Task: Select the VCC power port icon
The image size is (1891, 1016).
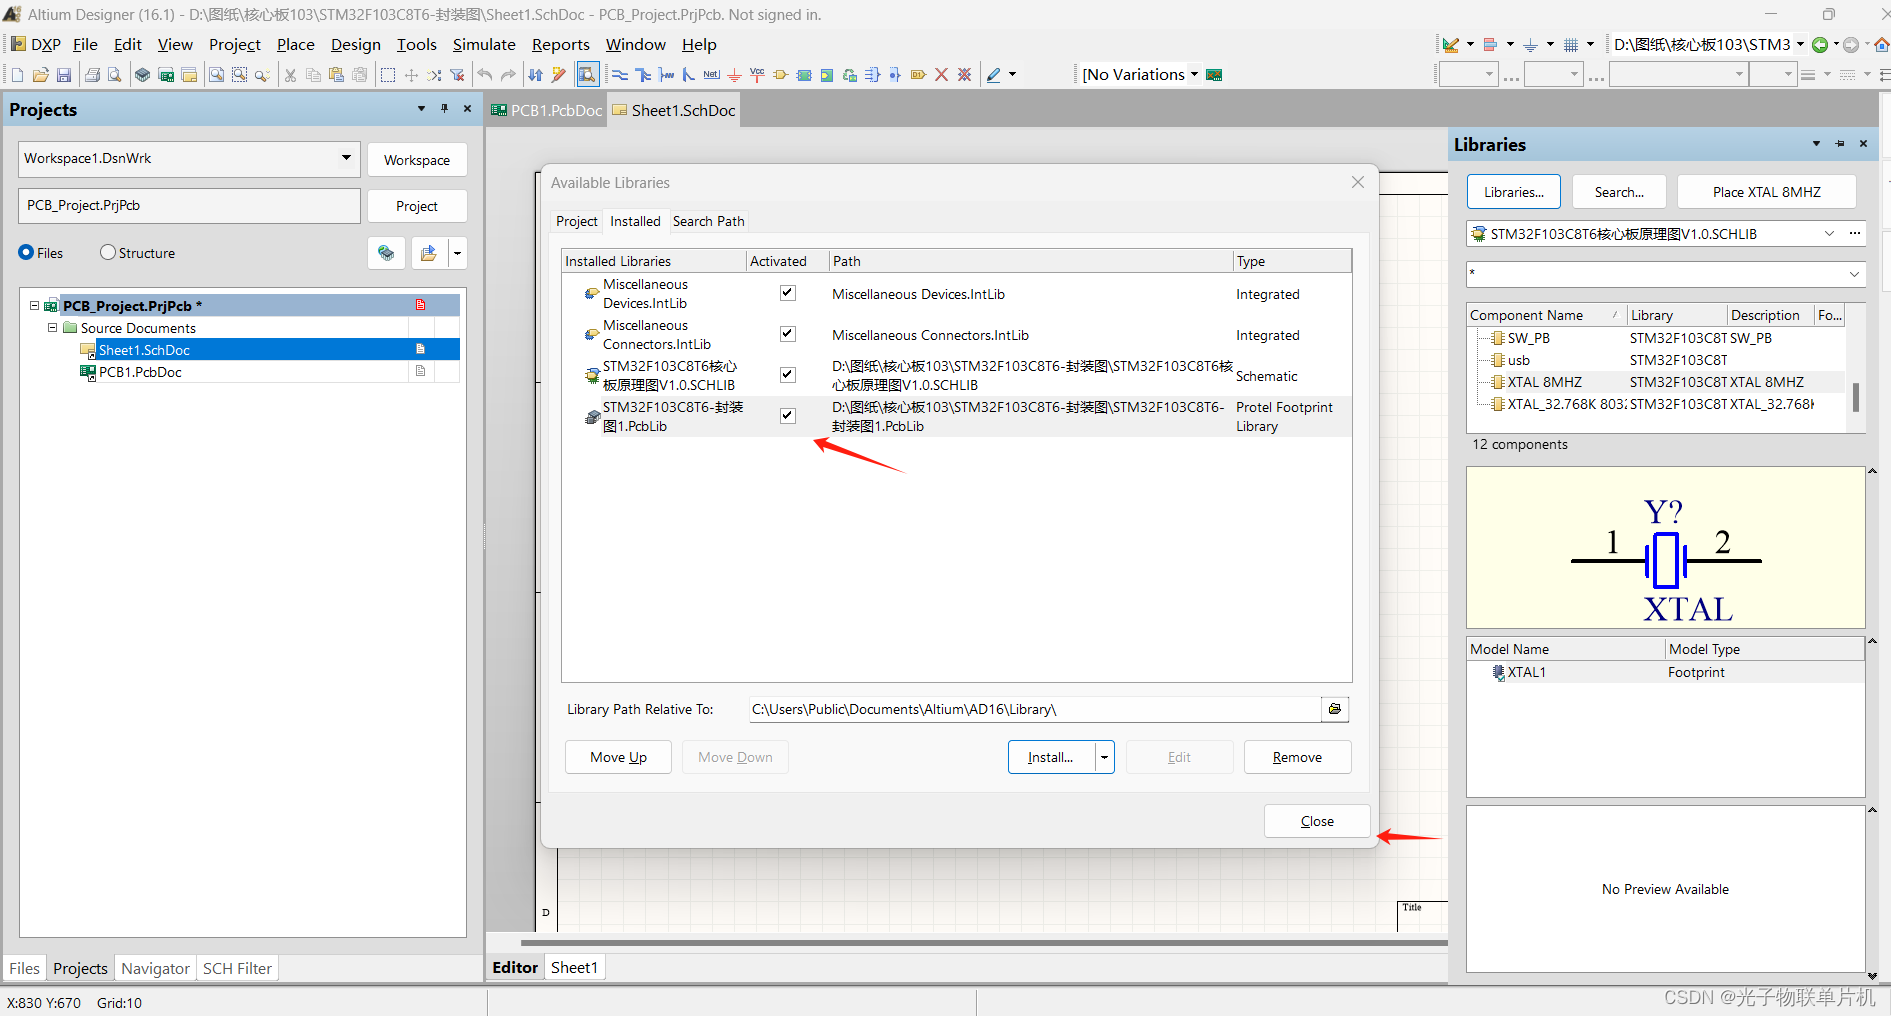Action: click(x=757, y=75)
